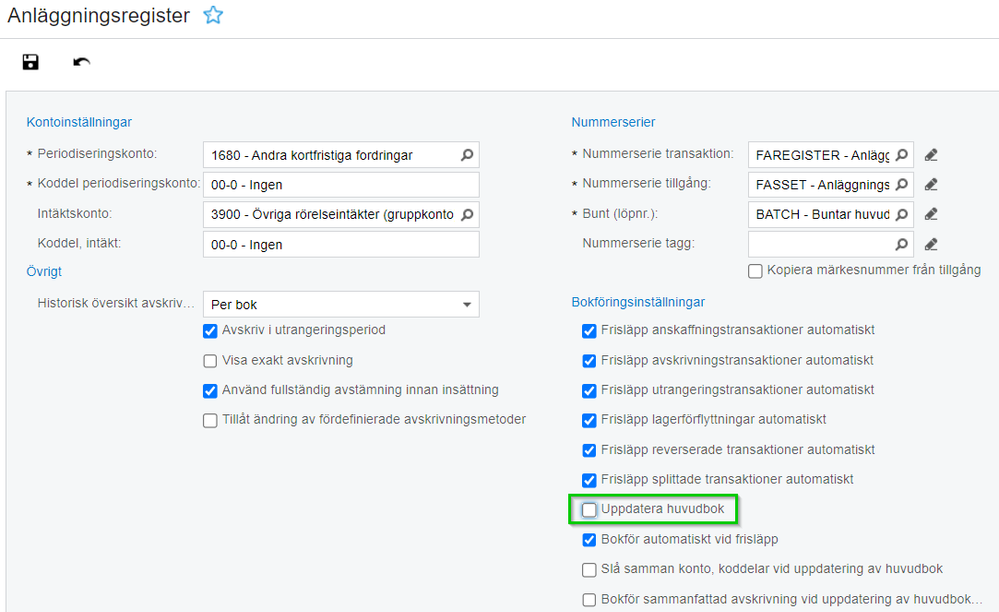
Task: Open Historisk översikt avskrivning dropdown
Action: 341,304
